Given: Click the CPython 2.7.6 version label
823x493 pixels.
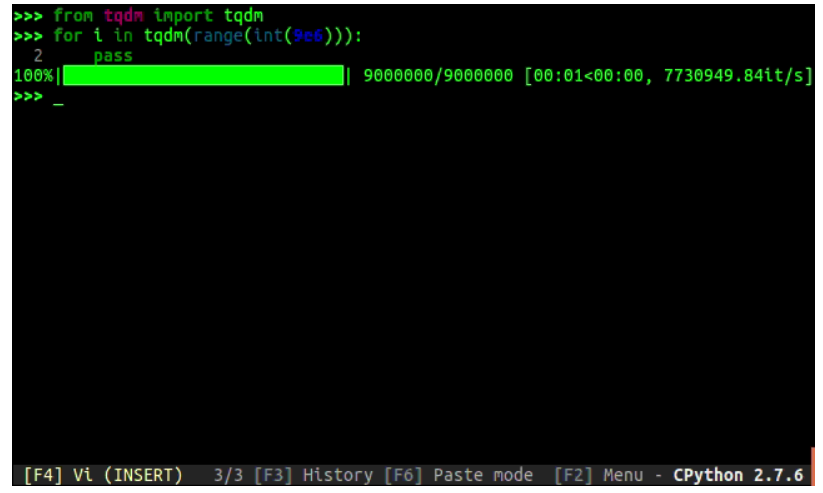Looking at the screenshot, I should [738, 475].
